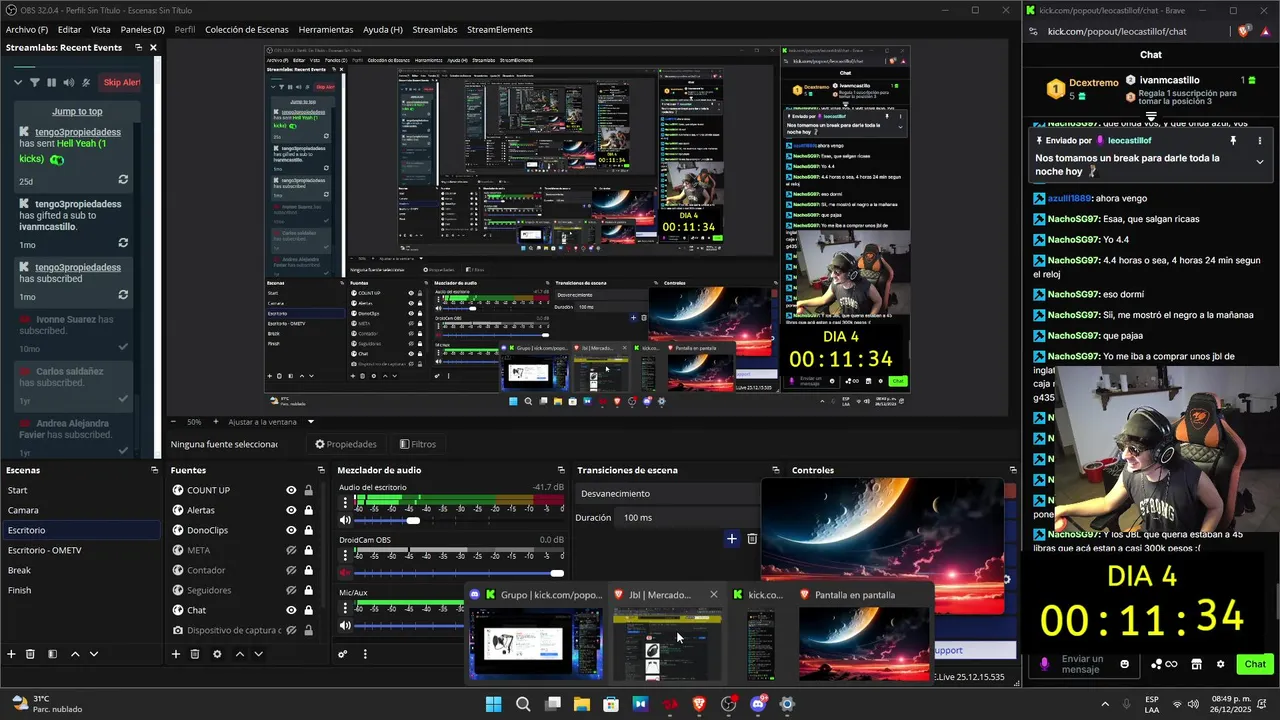Screen dimensions: 1280x720
Task: Open Streamlabs menu
Action: click(x=435, y=30)
